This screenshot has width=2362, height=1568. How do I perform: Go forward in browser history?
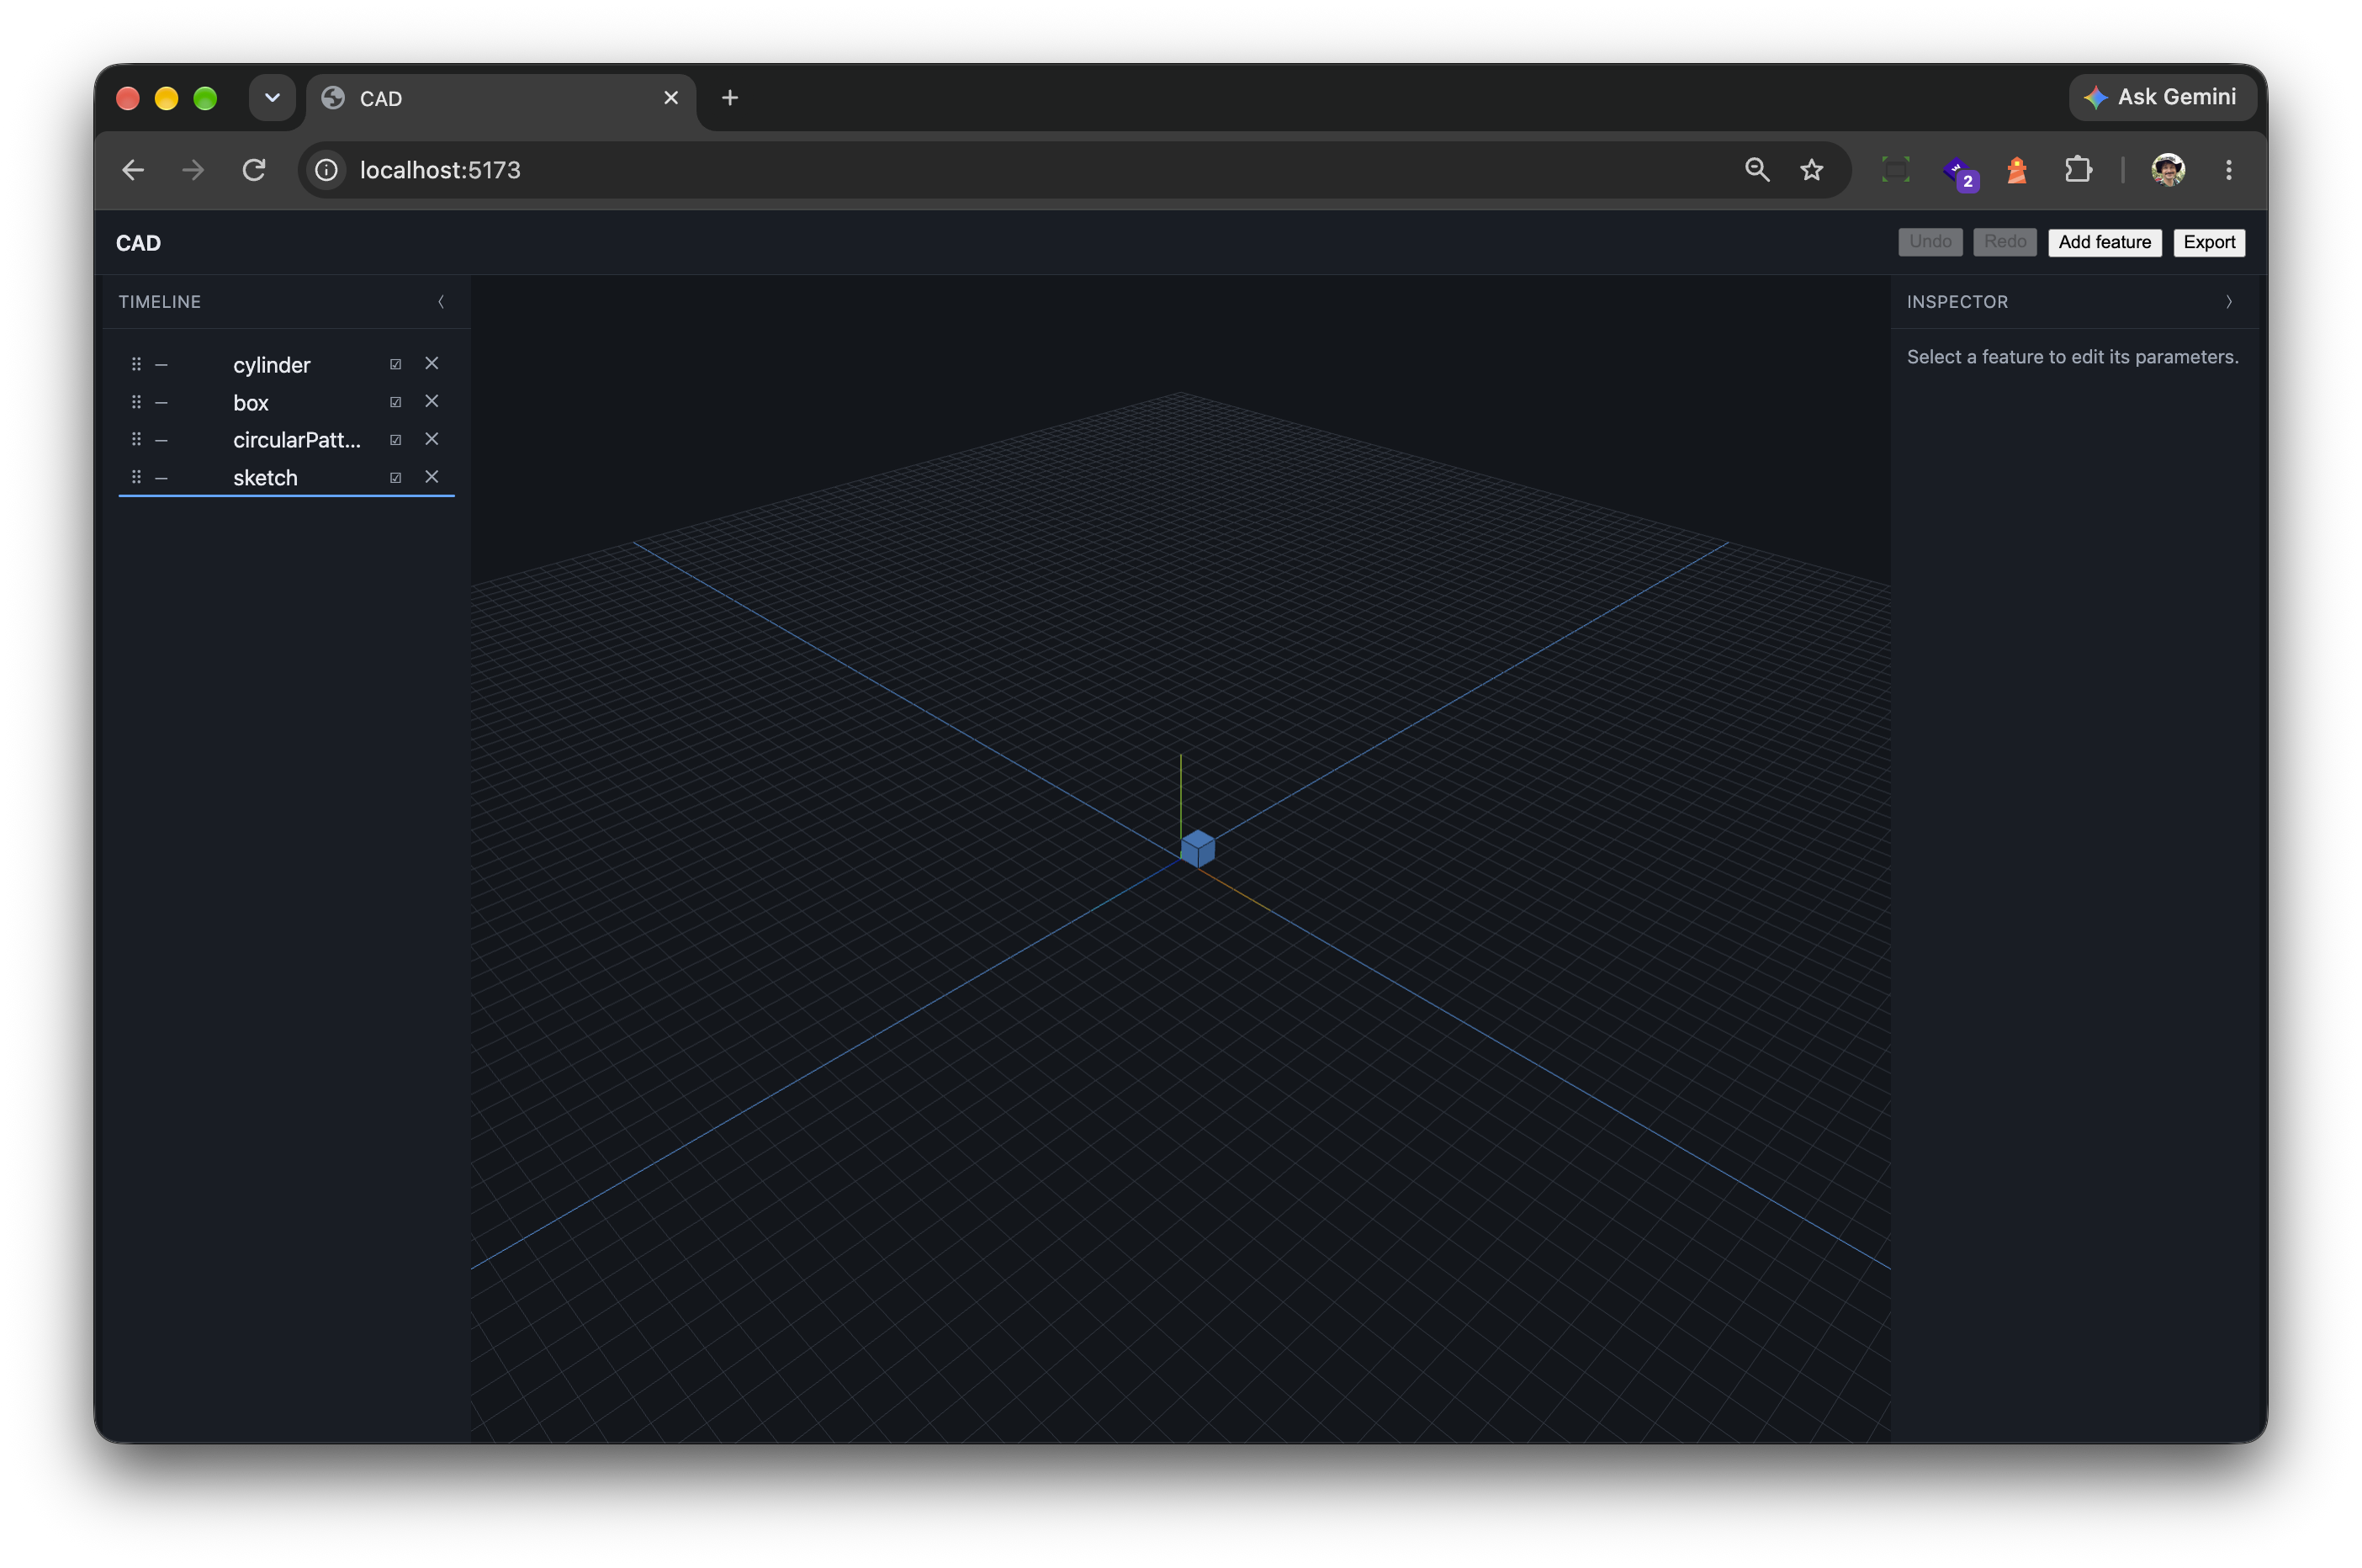[193, 170]
